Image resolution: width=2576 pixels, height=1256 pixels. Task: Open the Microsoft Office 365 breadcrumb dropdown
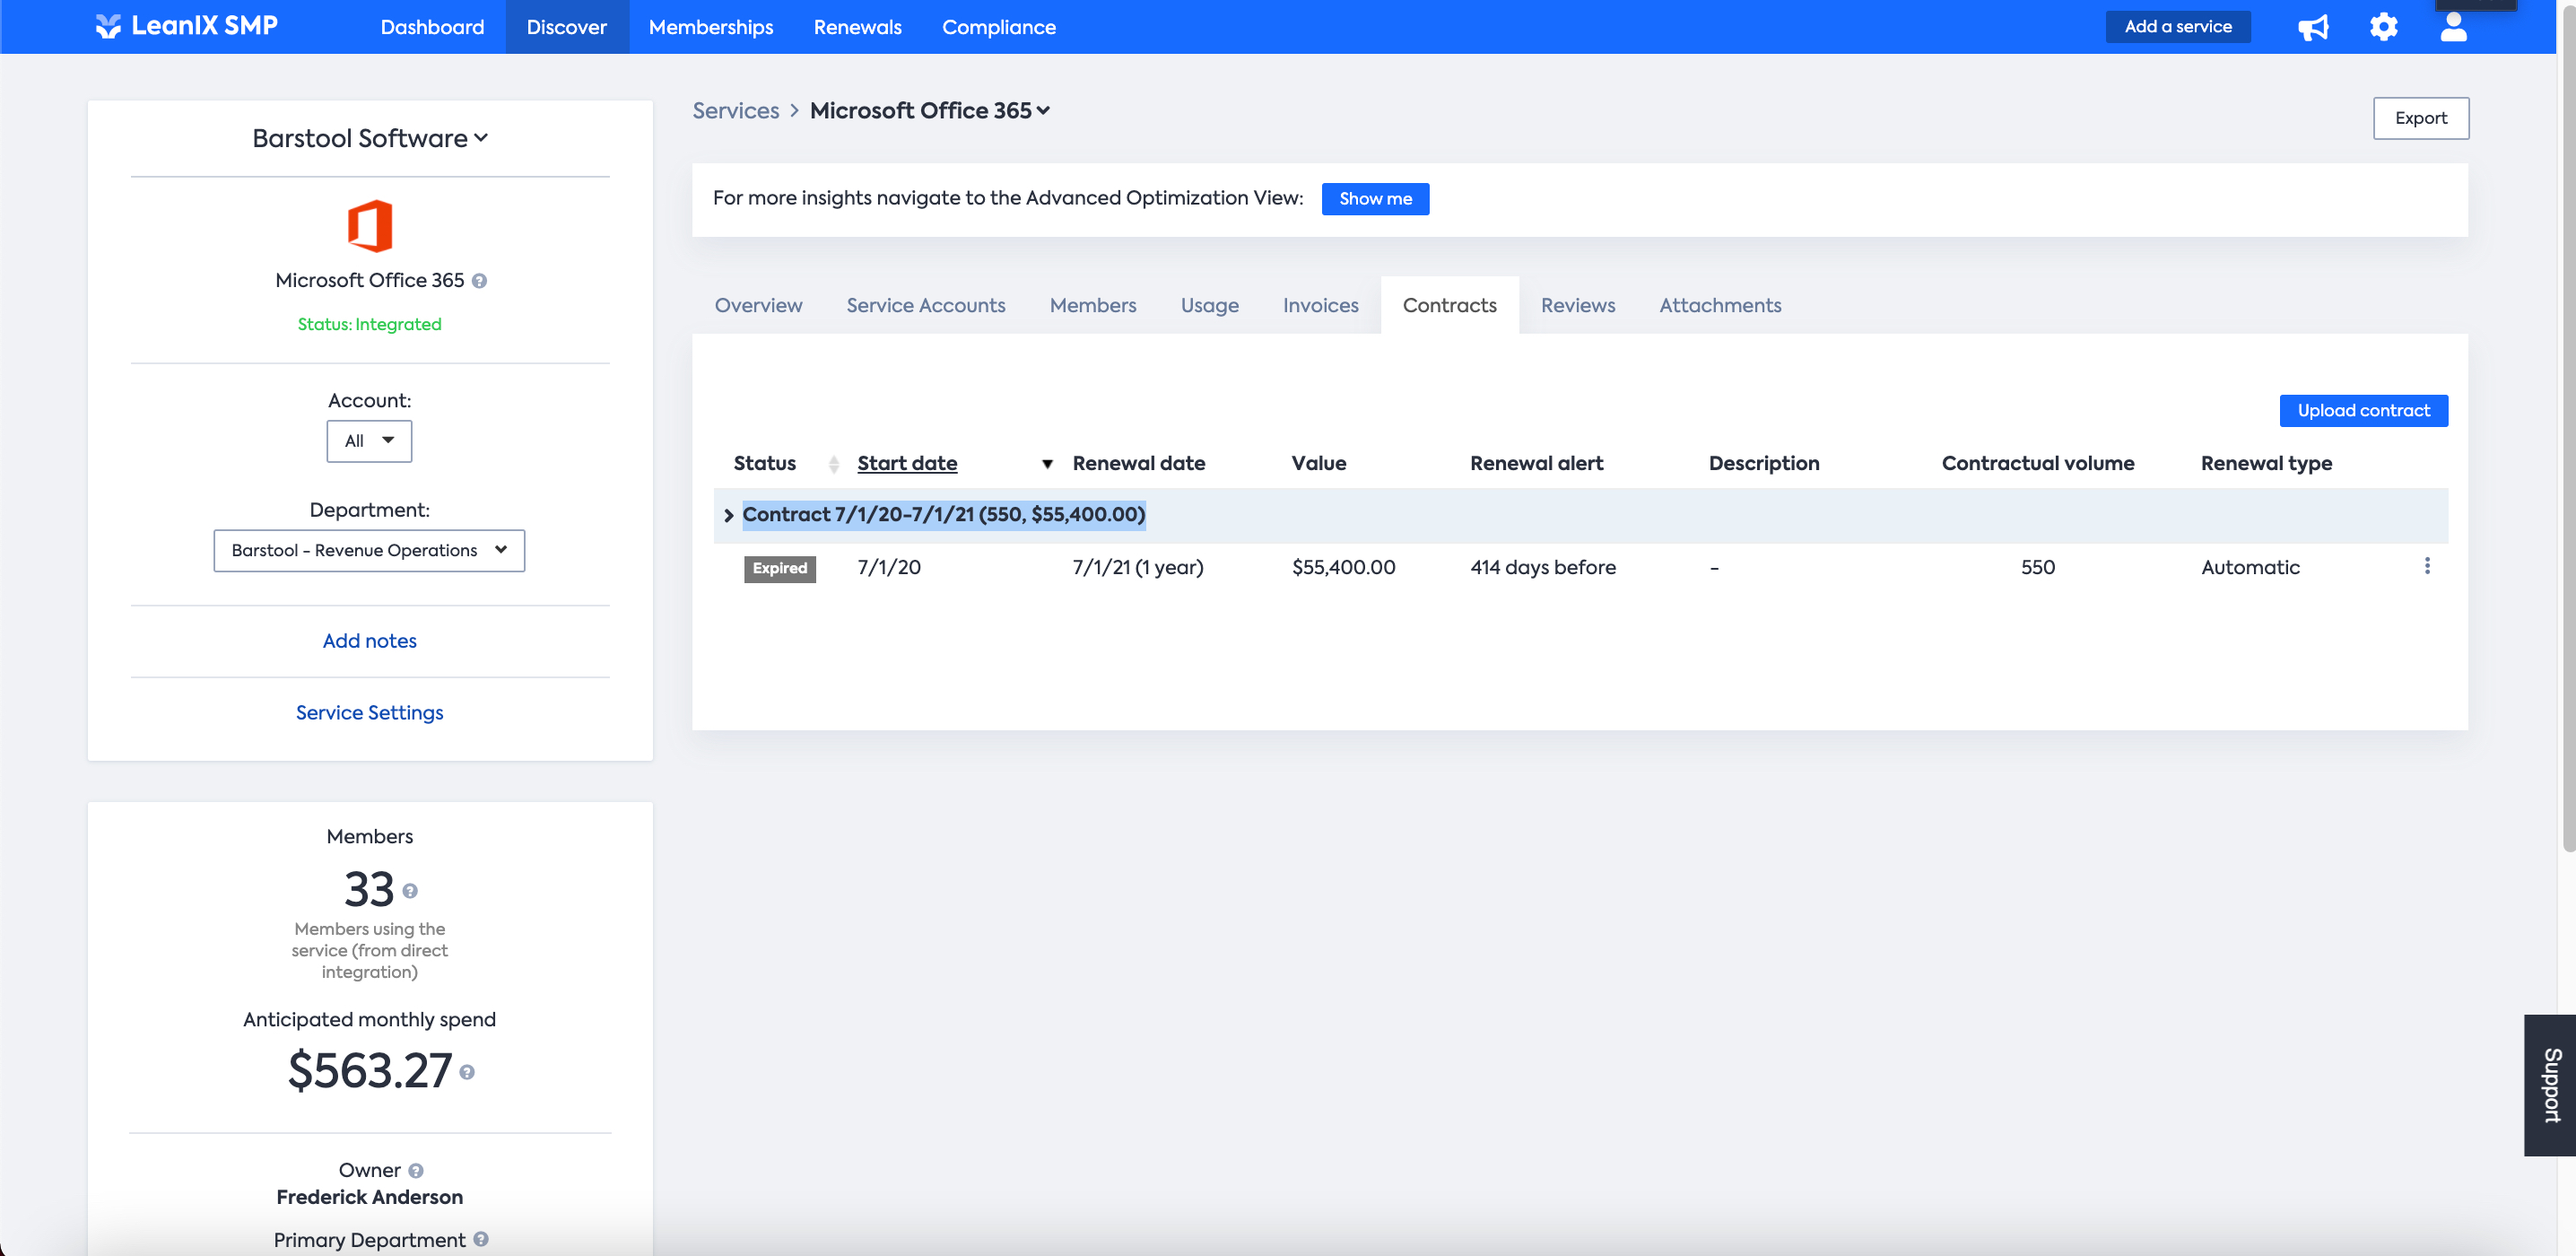click(x=929, y=111)
